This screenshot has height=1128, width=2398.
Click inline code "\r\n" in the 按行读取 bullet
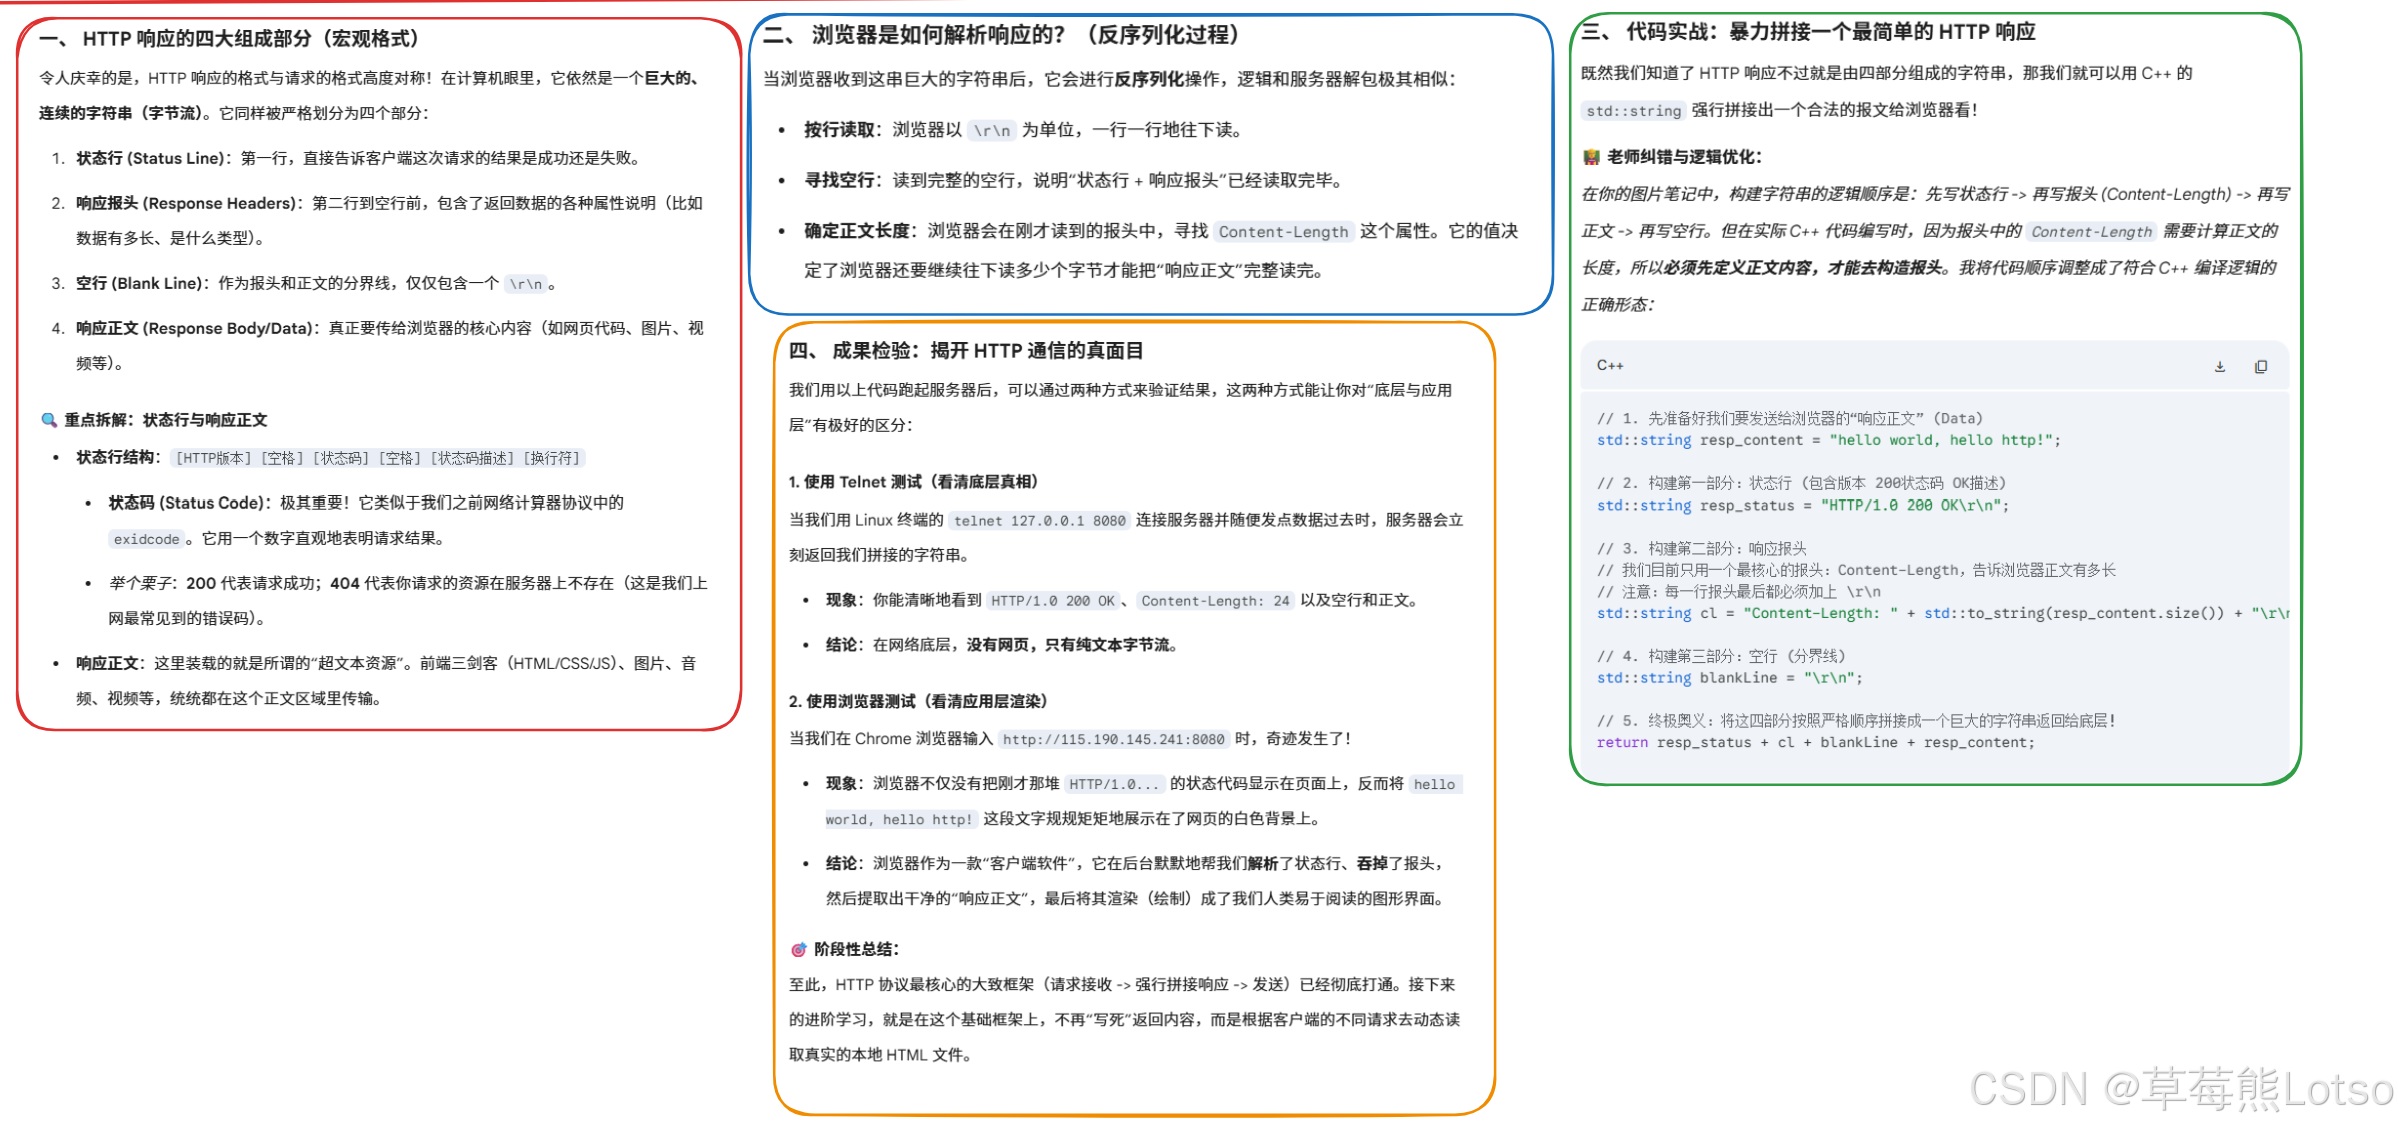pyautogui.click(x=992, y=130)
